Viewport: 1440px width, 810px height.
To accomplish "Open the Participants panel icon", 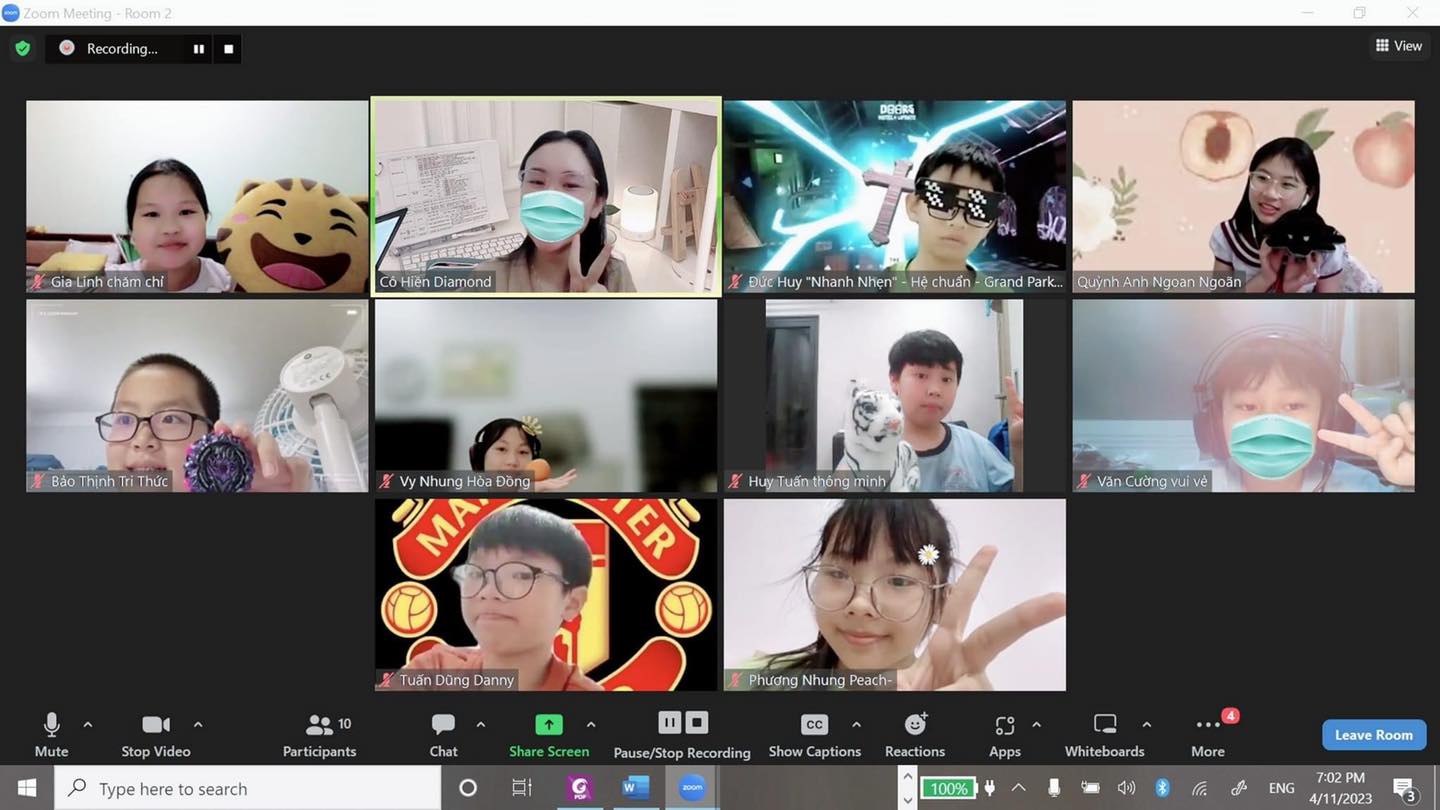I will pos(319,726).
